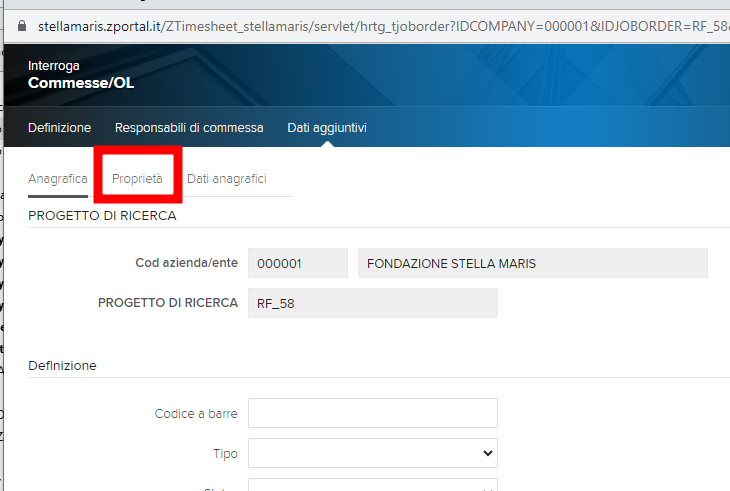Screen dimensions: 730x491
Task: Open the Definizione tab in the header
Action: [x=59, y=128]
